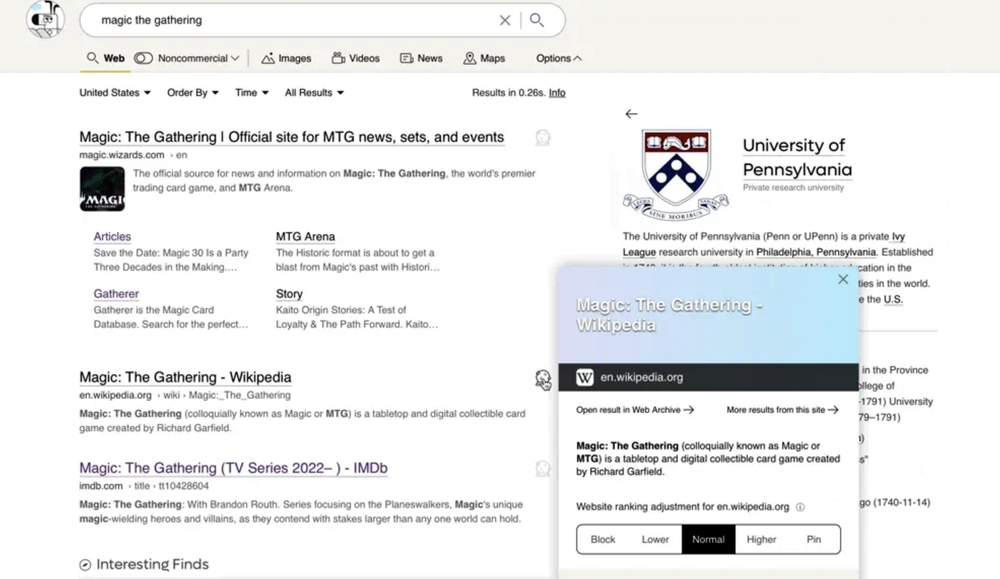The height and width of the screenshot is (579, 1000).
Task: Follow the Philadelphia, Pennsylvania link
Action: point(816,252)
